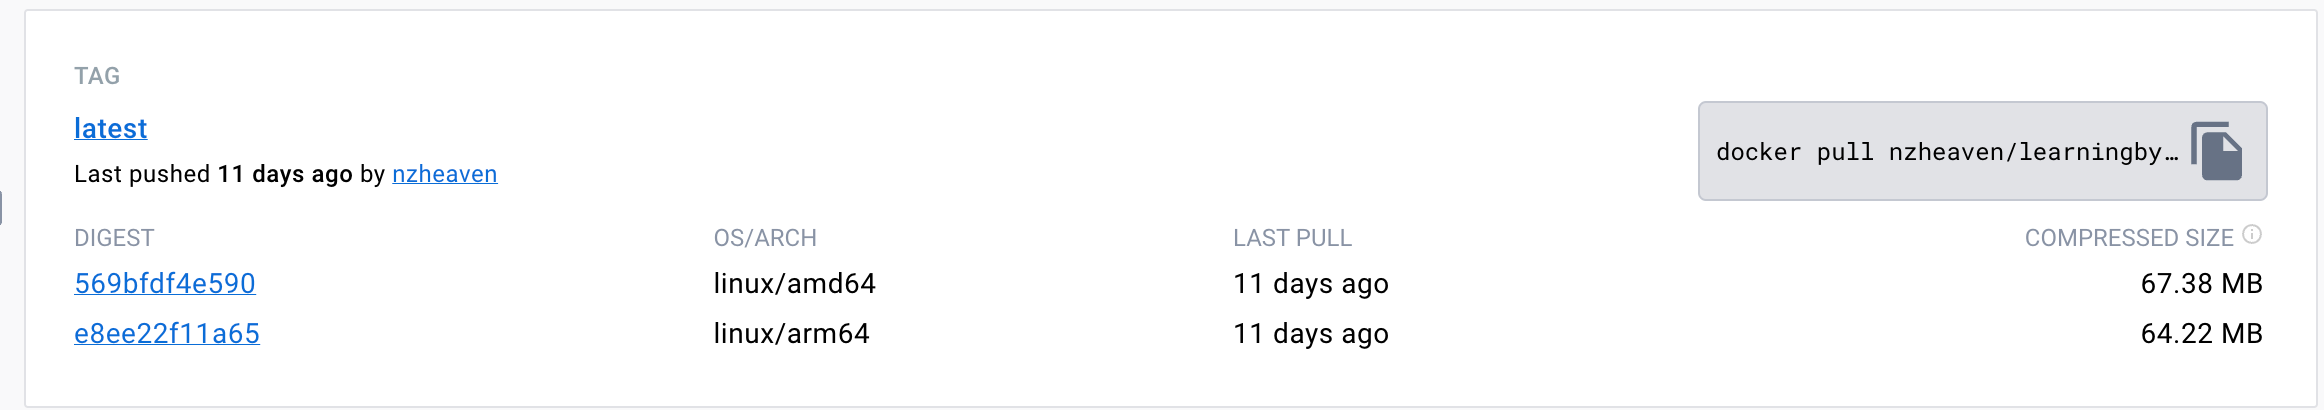Click the LAST PULL column header

[1292, 238]
